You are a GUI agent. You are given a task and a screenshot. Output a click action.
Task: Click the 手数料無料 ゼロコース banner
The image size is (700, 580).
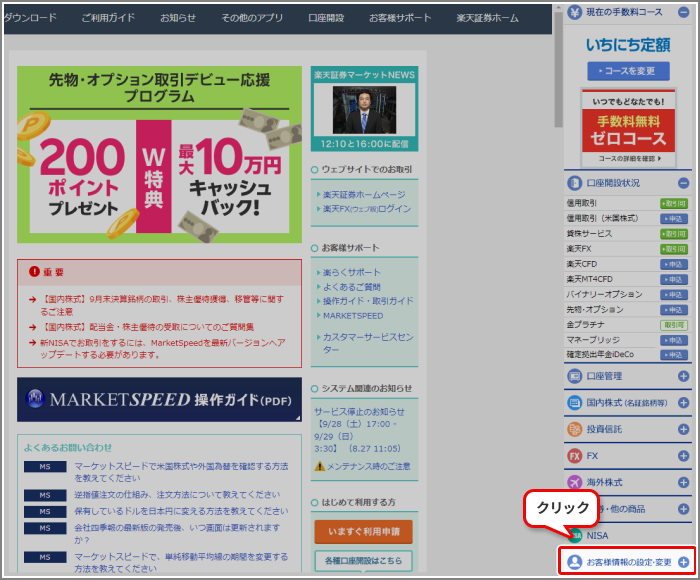(x=629, y=128)
